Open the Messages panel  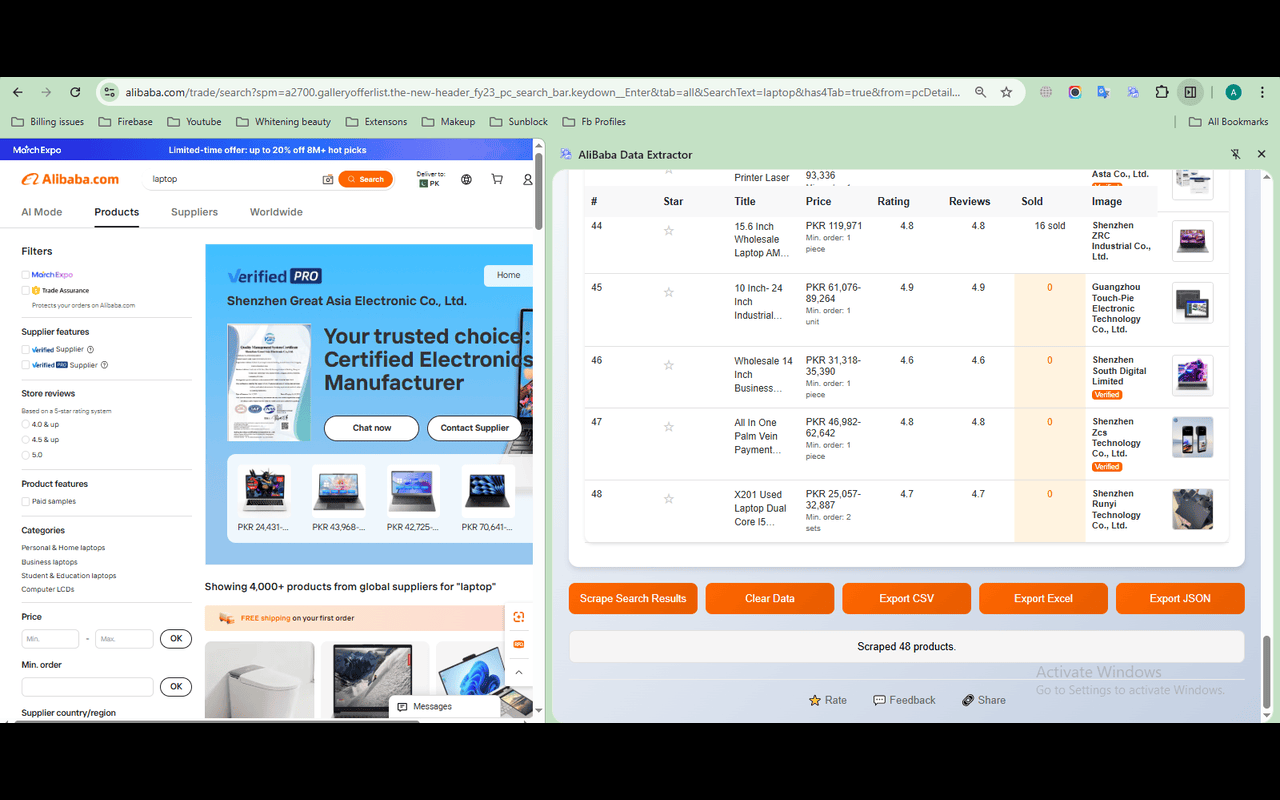point(444,707)
